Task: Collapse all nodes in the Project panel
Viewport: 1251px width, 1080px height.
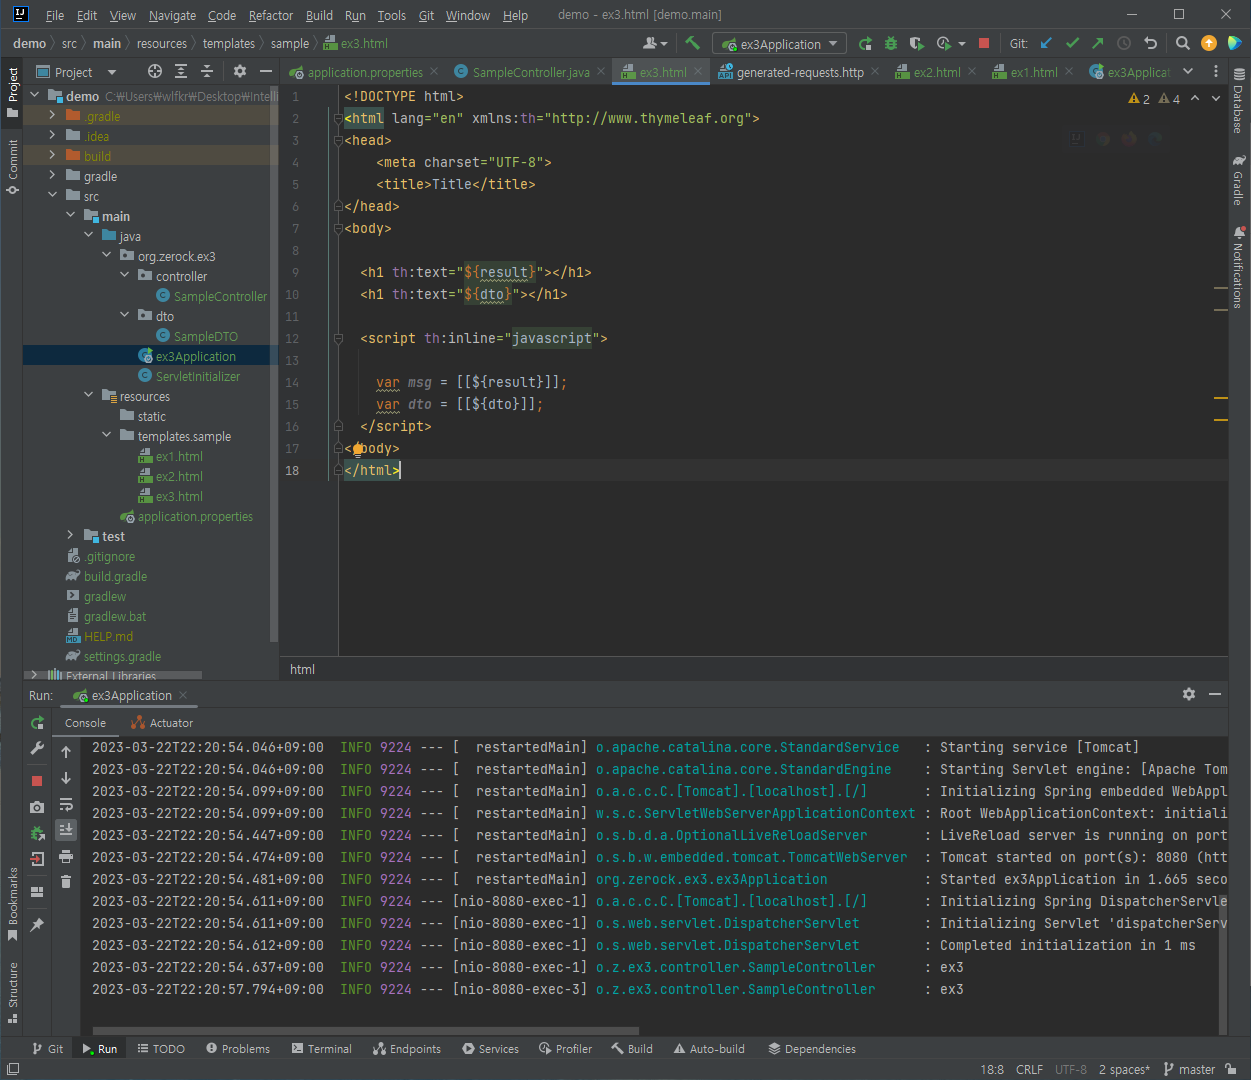Action: coord(207,71)
